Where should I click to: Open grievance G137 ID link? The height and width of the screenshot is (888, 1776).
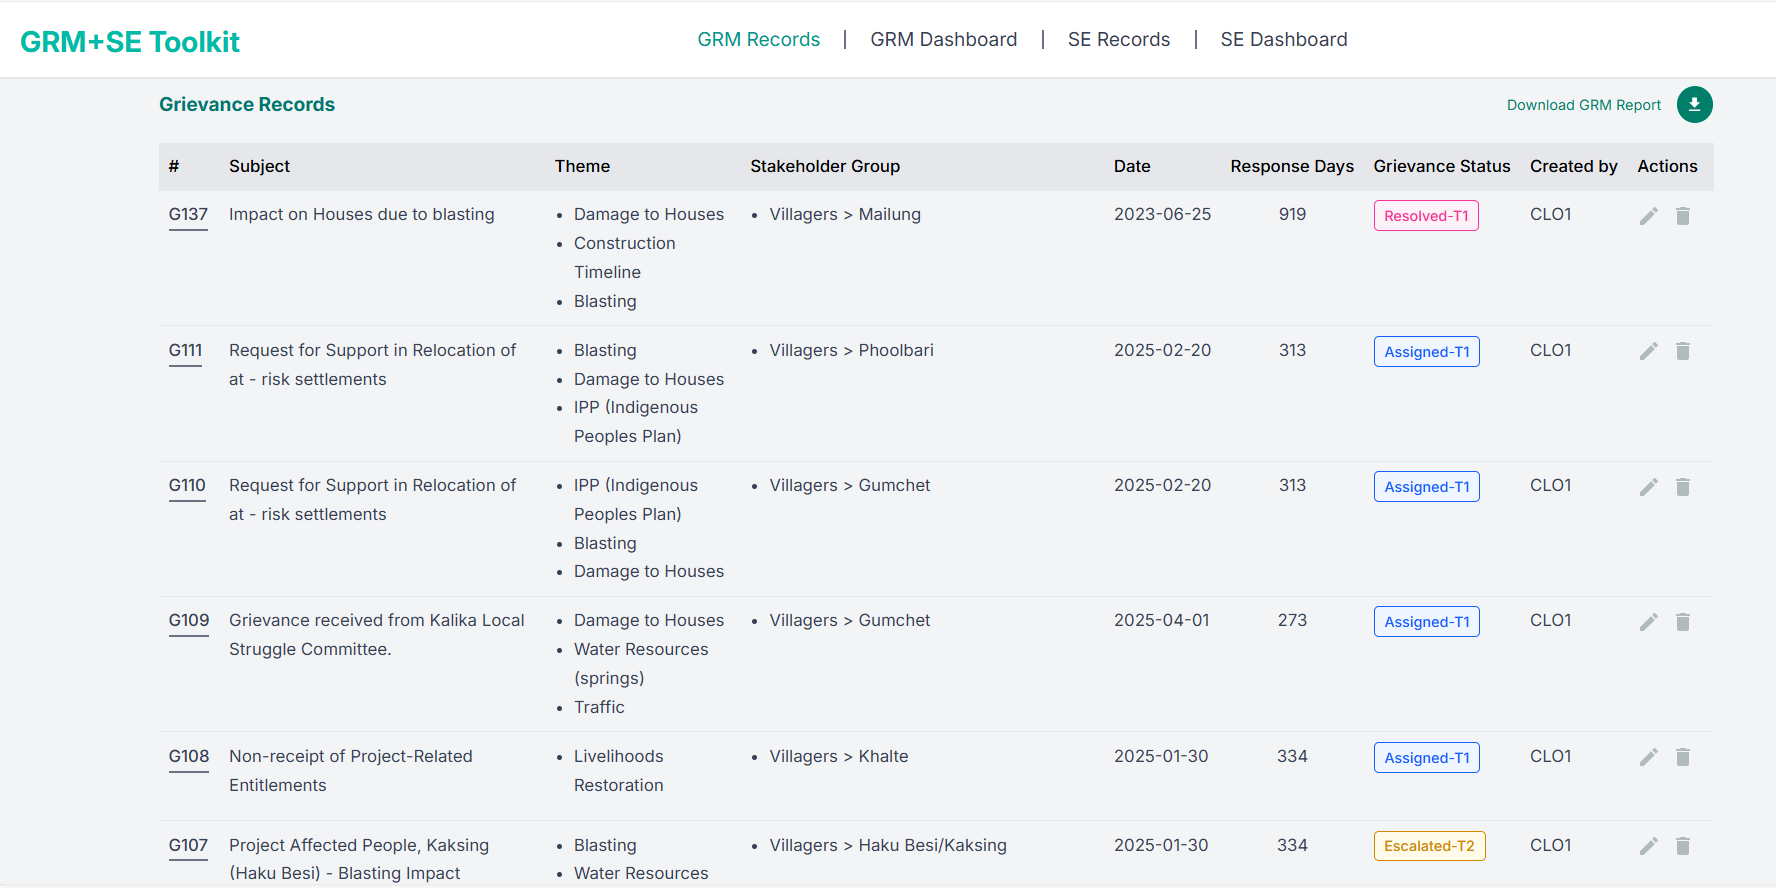[188, 215]
